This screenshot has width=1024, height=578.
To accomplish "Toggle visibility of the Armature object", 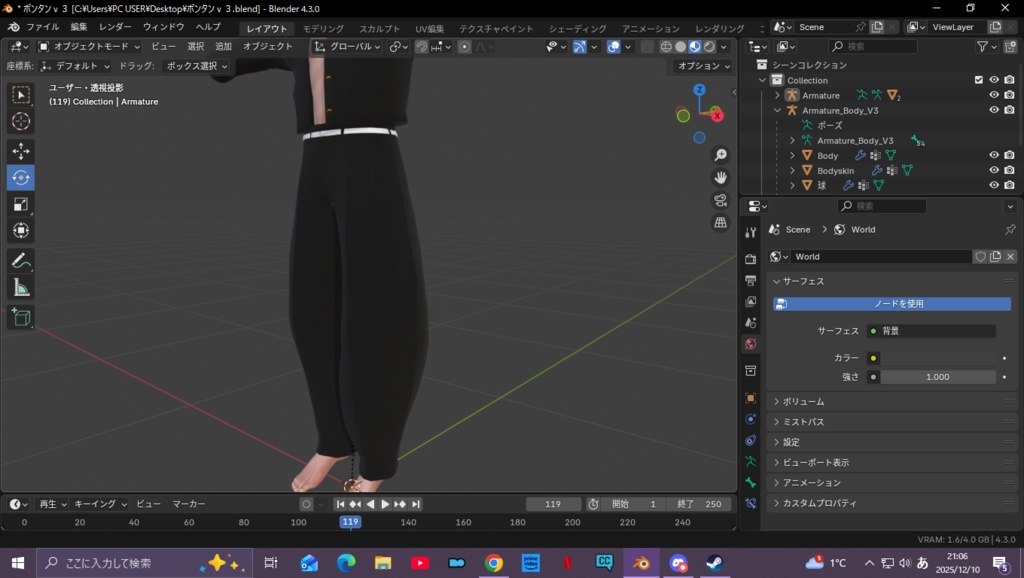I will click(994, 95).
